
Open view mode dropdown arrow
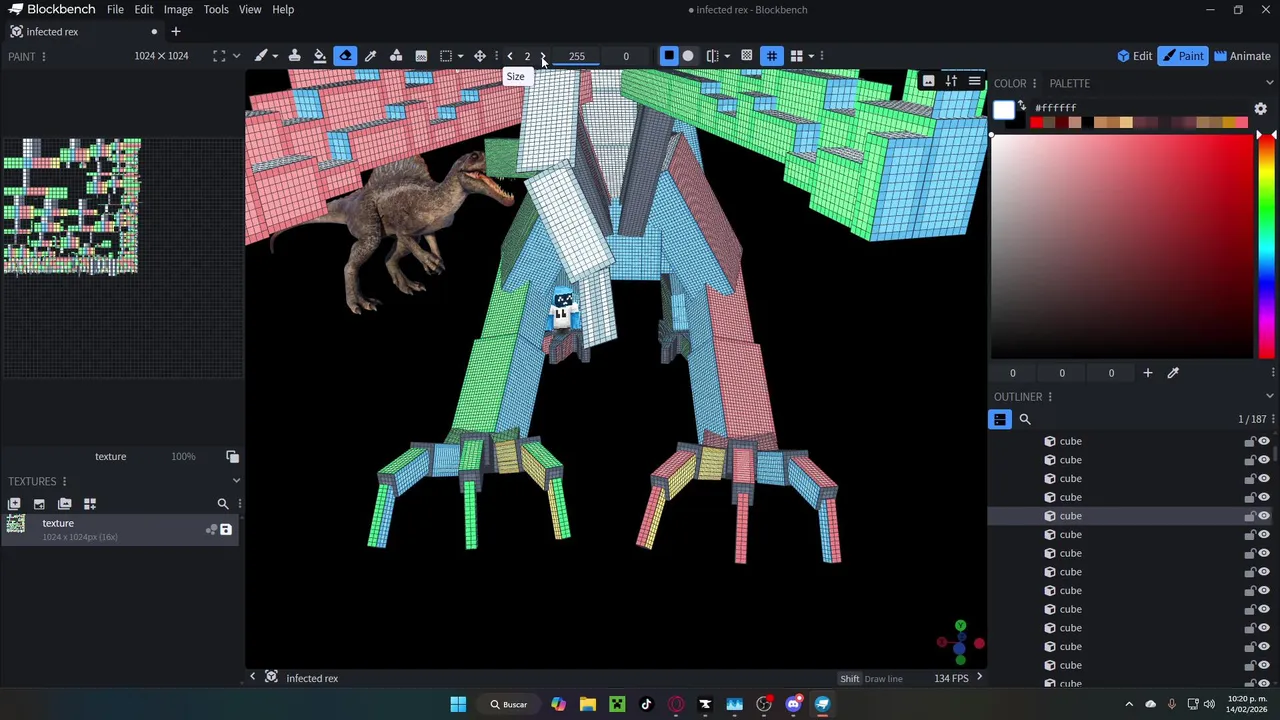point(811,56)
